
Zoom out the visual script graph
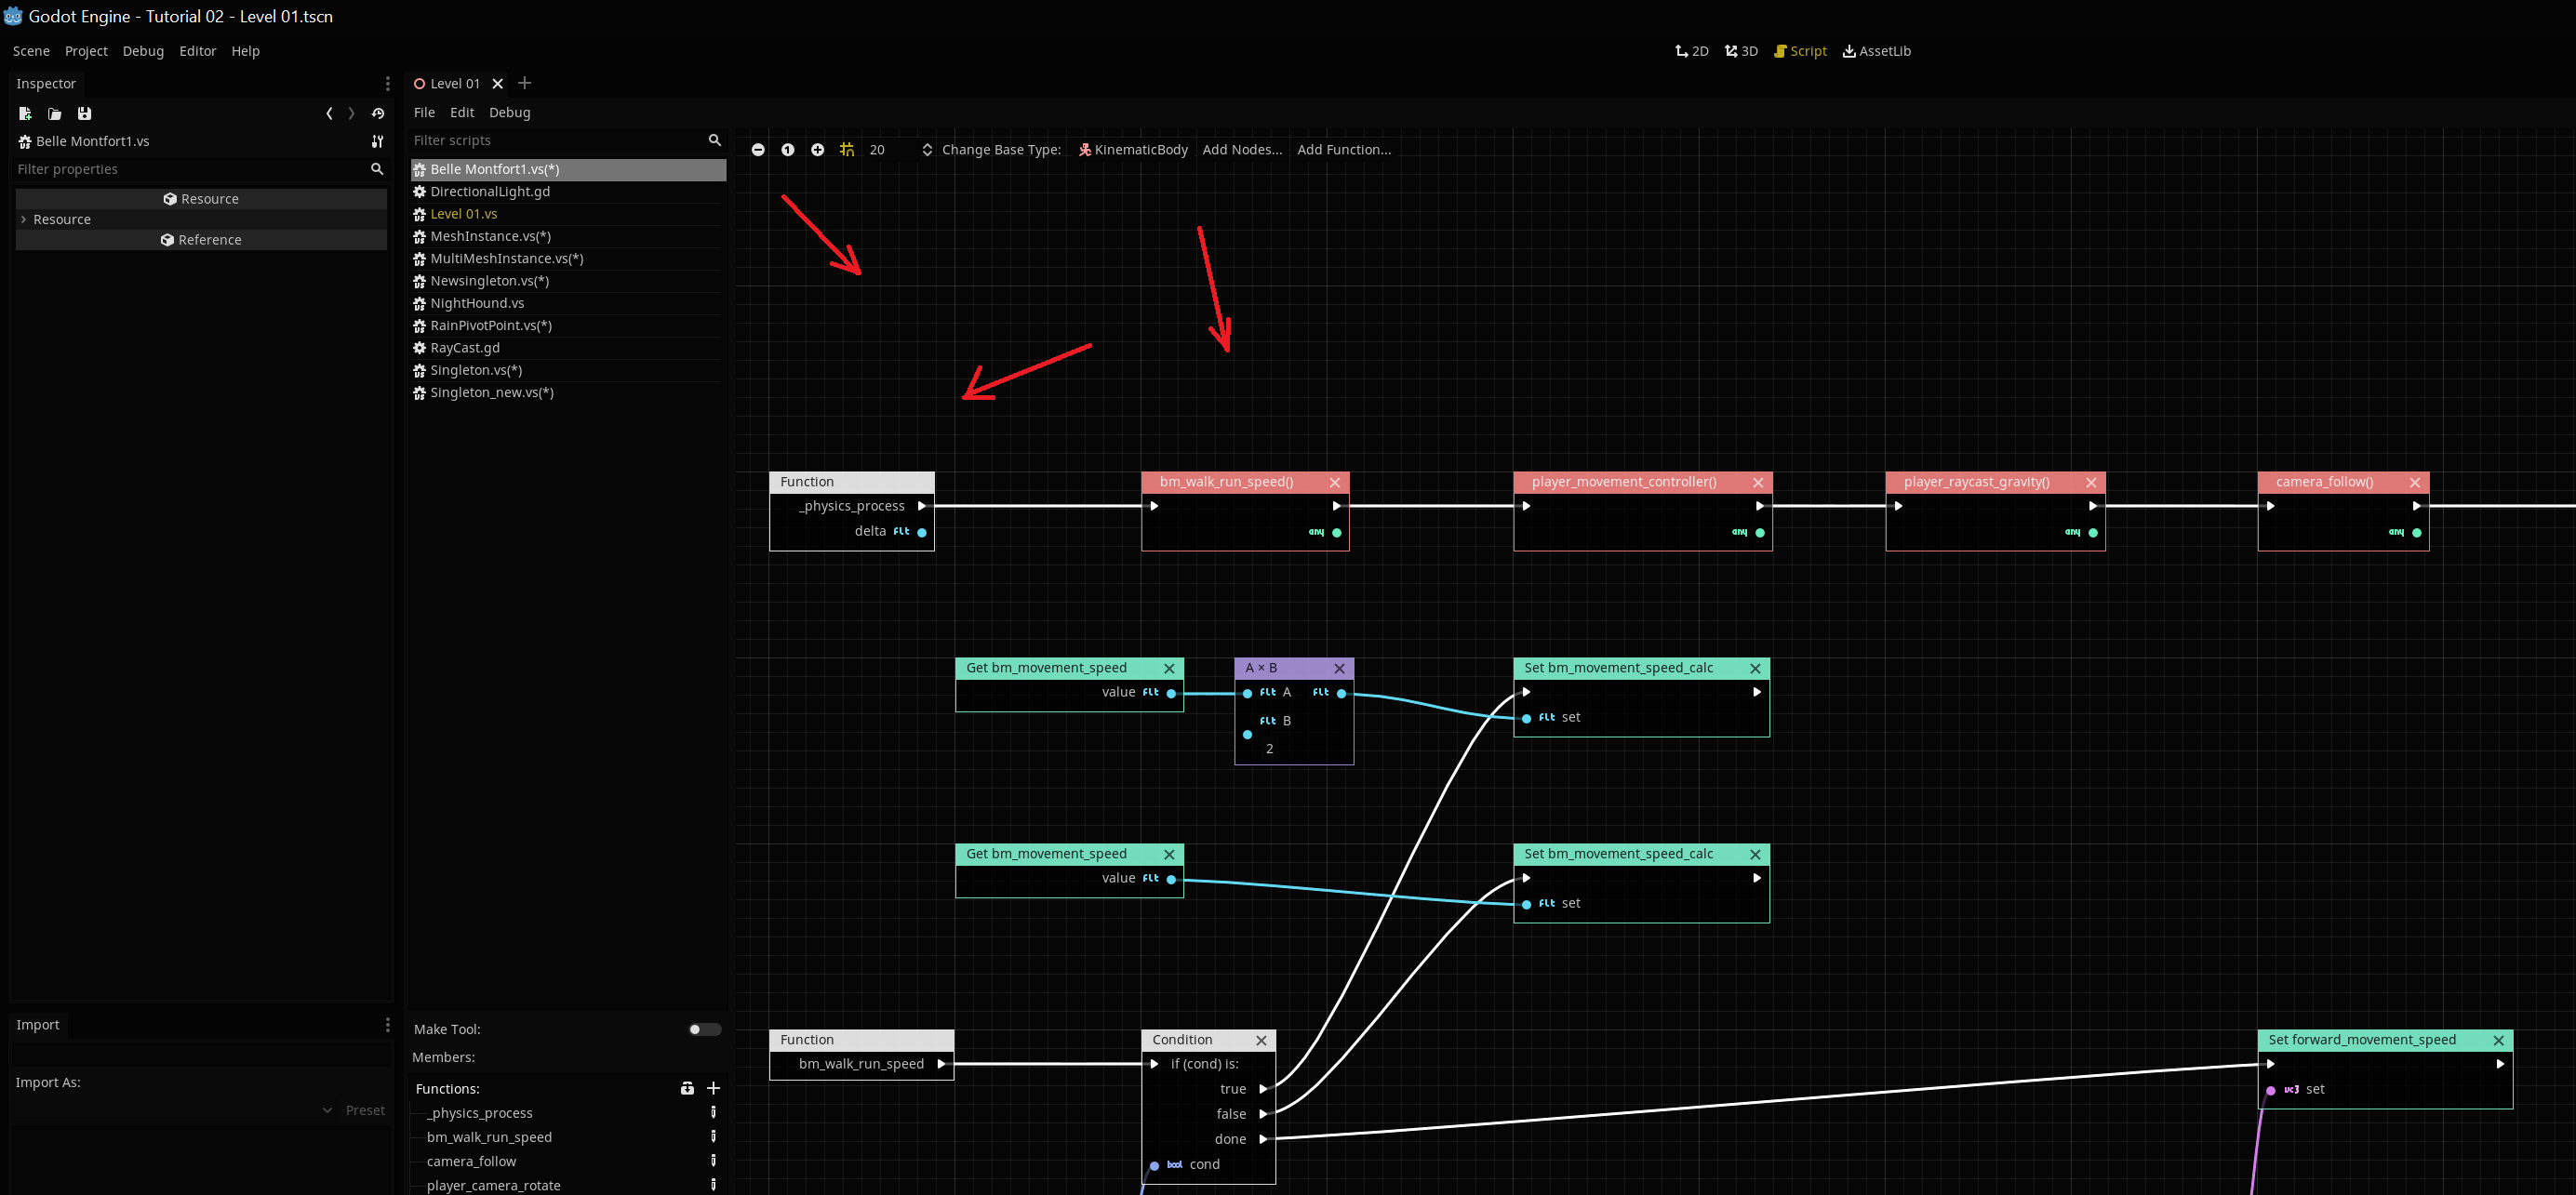[758, 149]
